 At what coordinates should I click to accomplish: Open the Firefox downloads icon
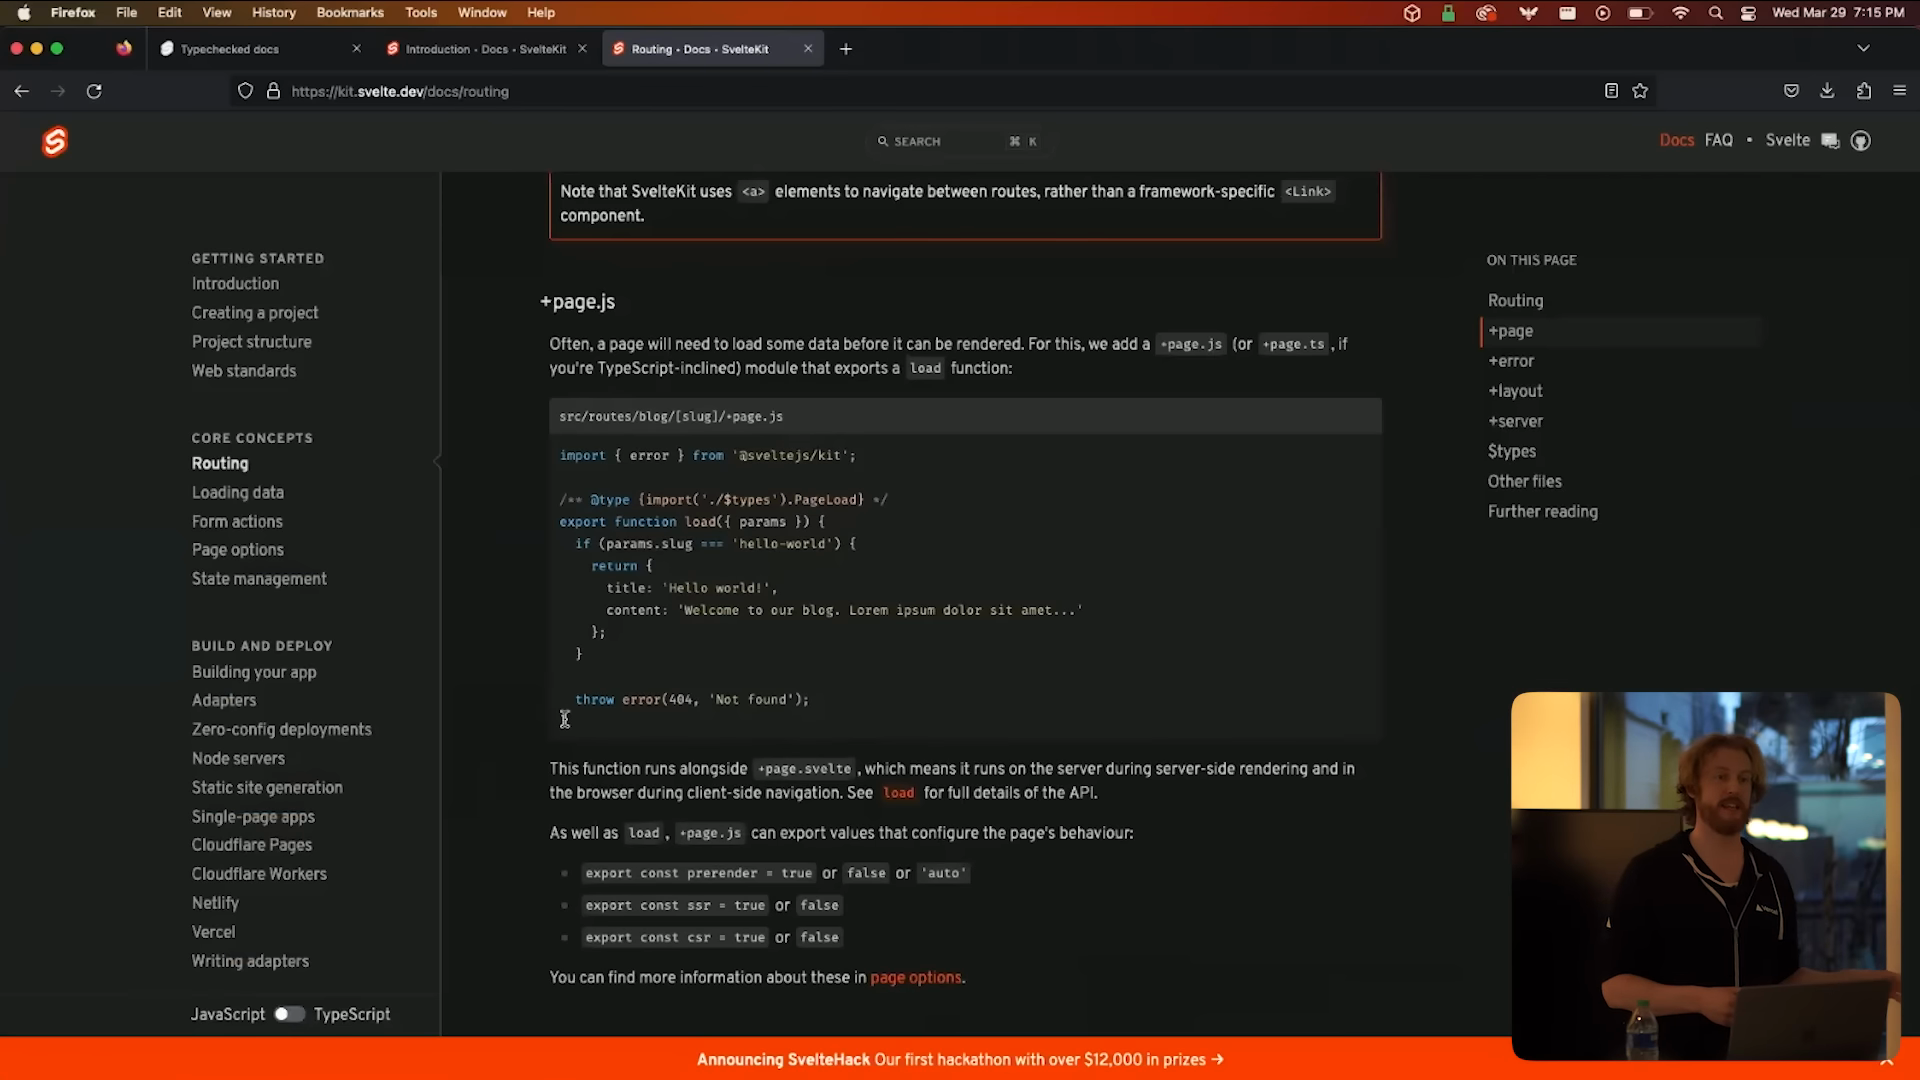click(1827, 91)
